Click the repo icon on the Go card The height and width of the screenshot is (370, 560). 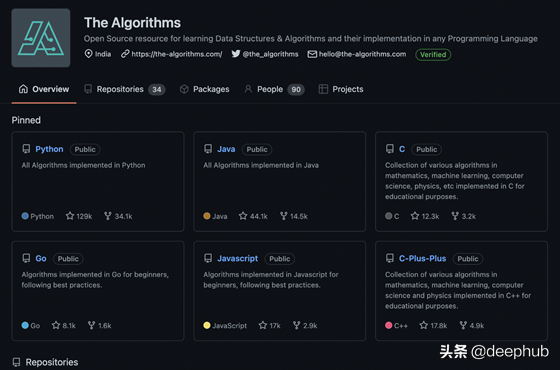26,258
